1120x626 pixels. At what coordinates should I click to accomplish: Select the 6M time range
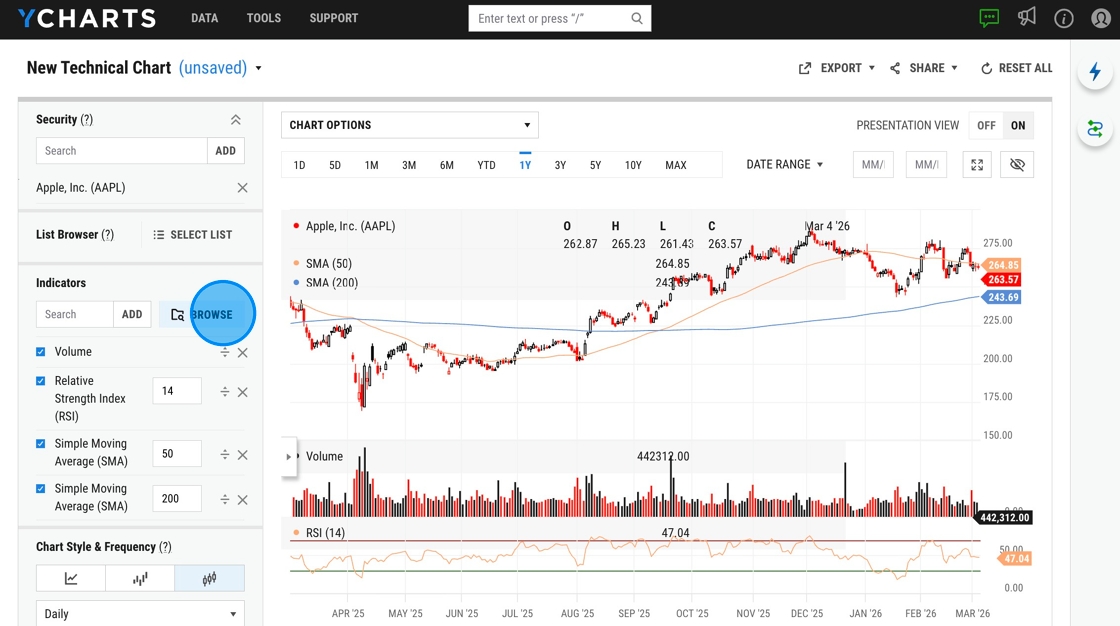tap(446, 165)
